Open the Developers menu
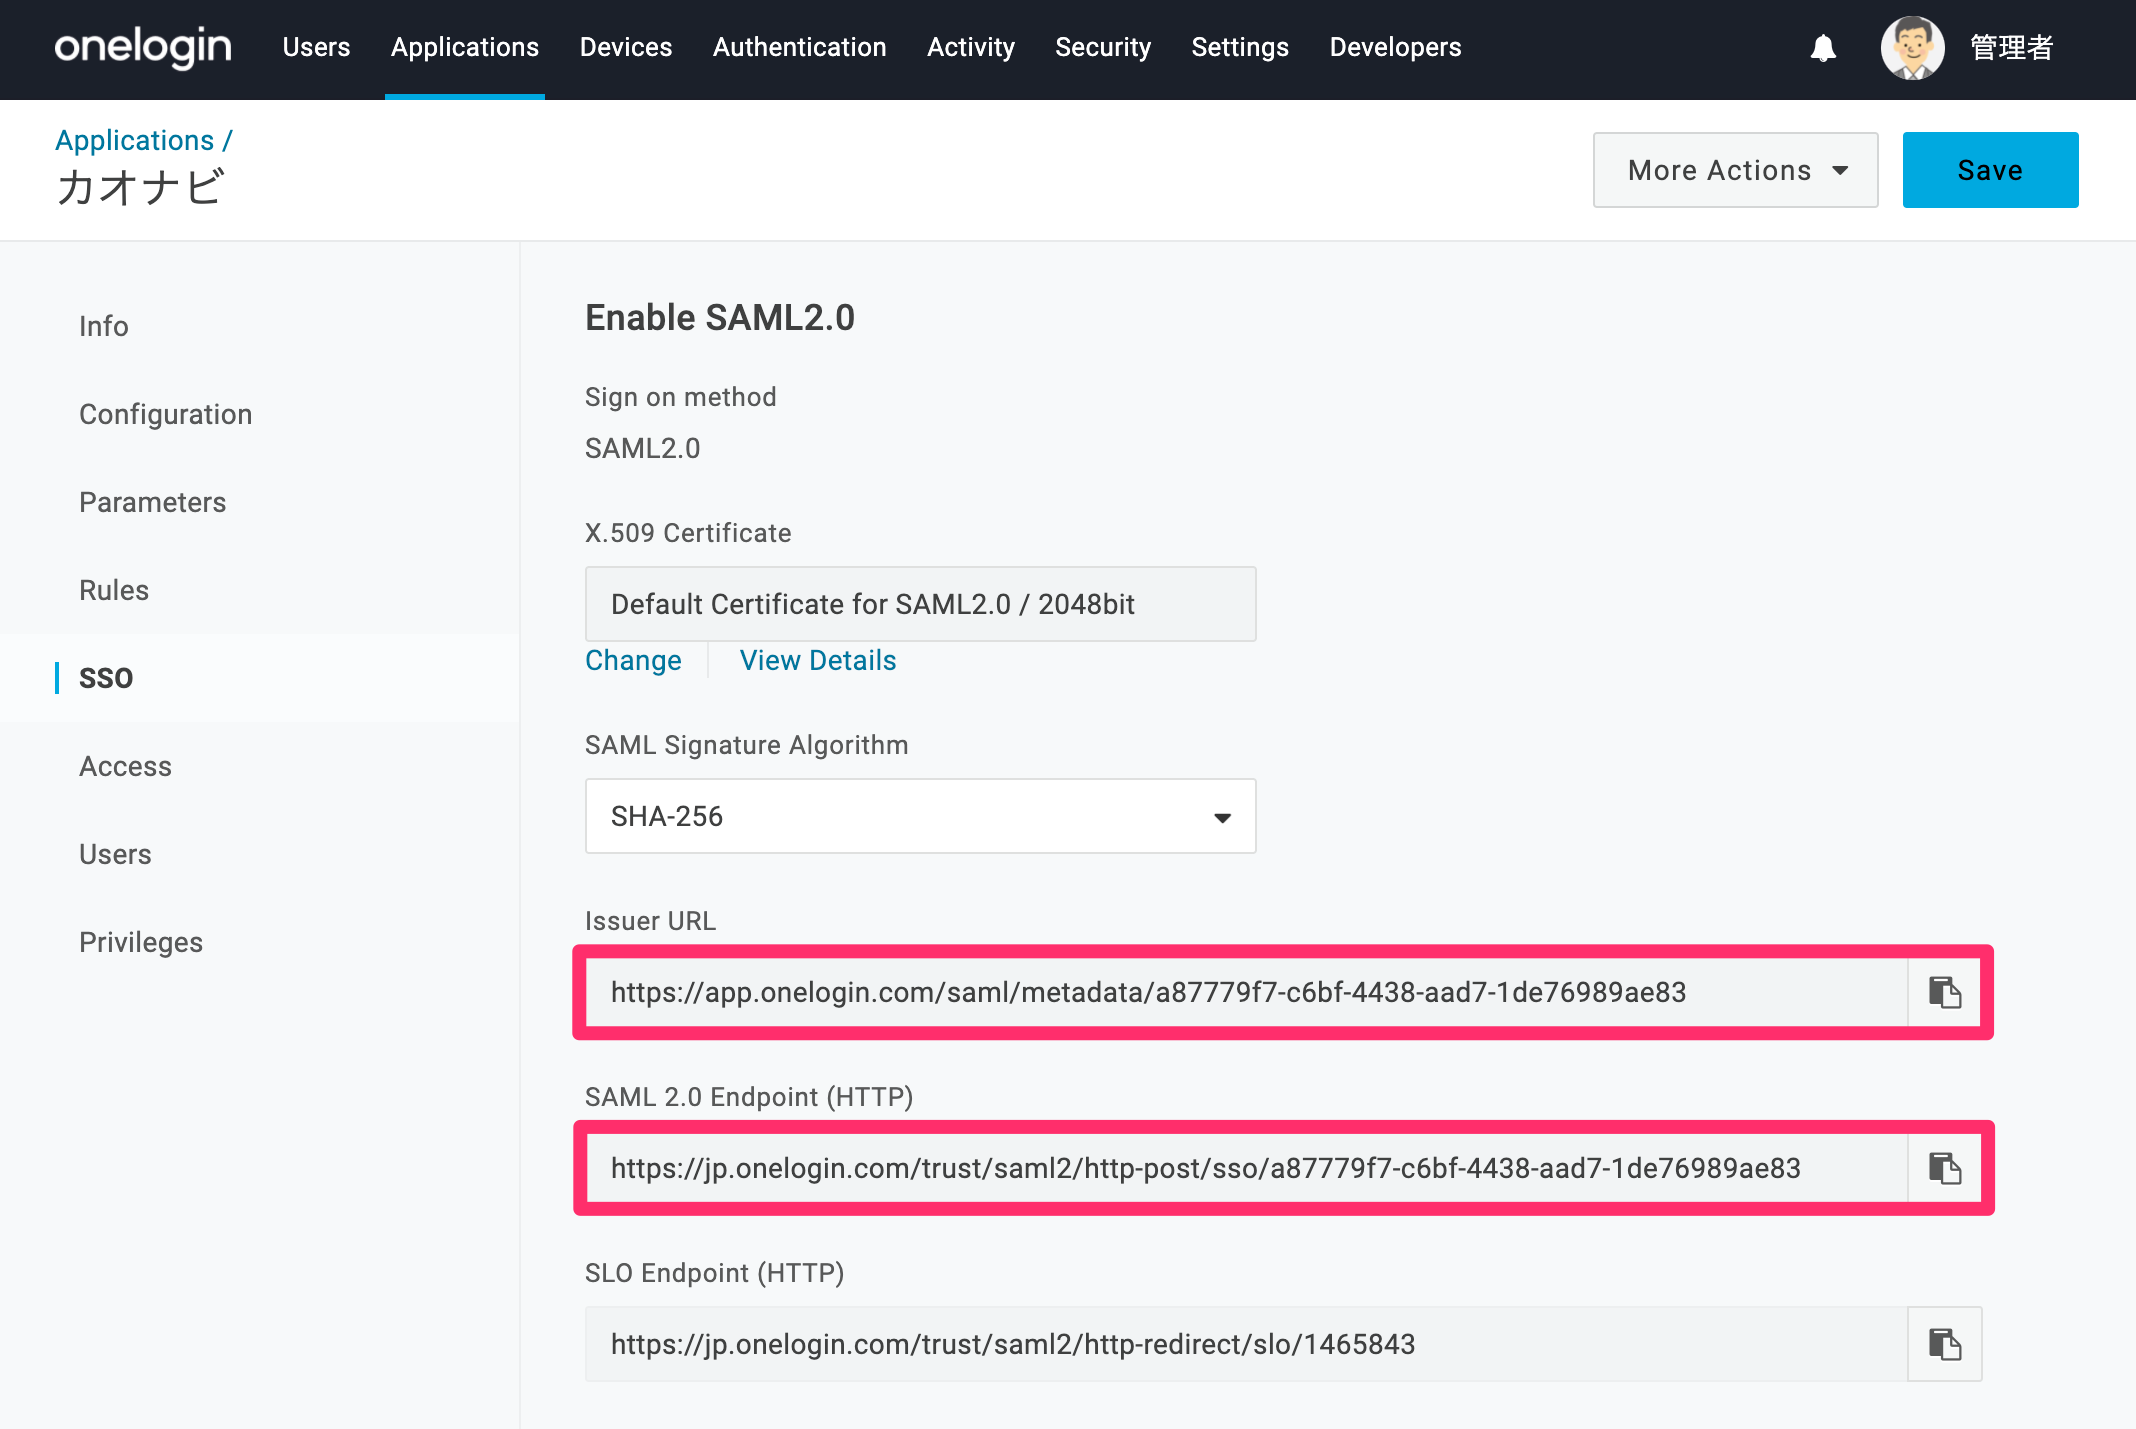 [1395, 47]
